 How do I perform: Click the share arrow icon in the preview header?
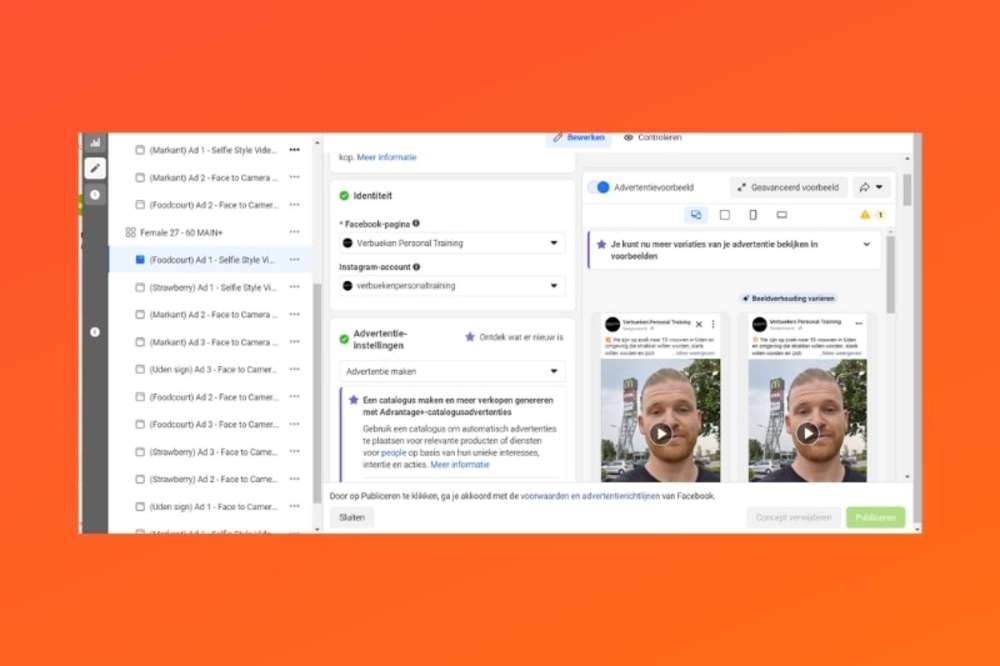(864, 187)
